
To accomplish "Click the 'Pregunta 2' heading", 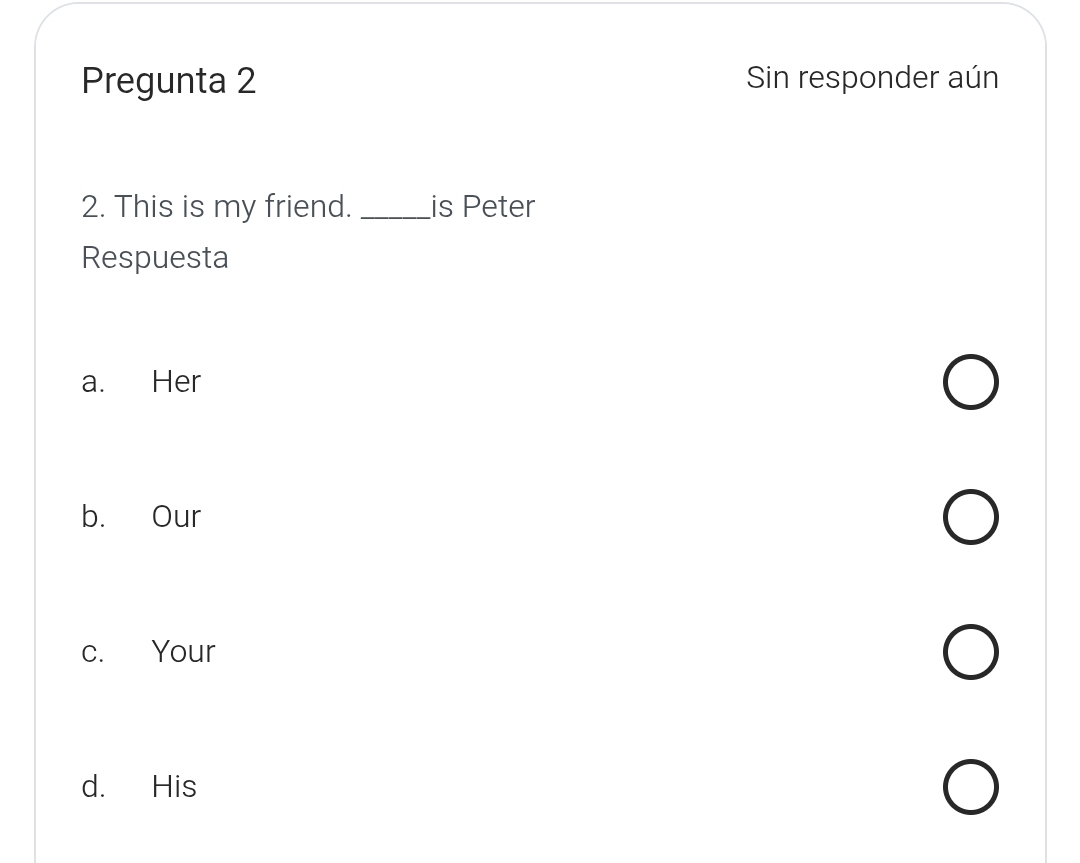I will click(169, 80).
